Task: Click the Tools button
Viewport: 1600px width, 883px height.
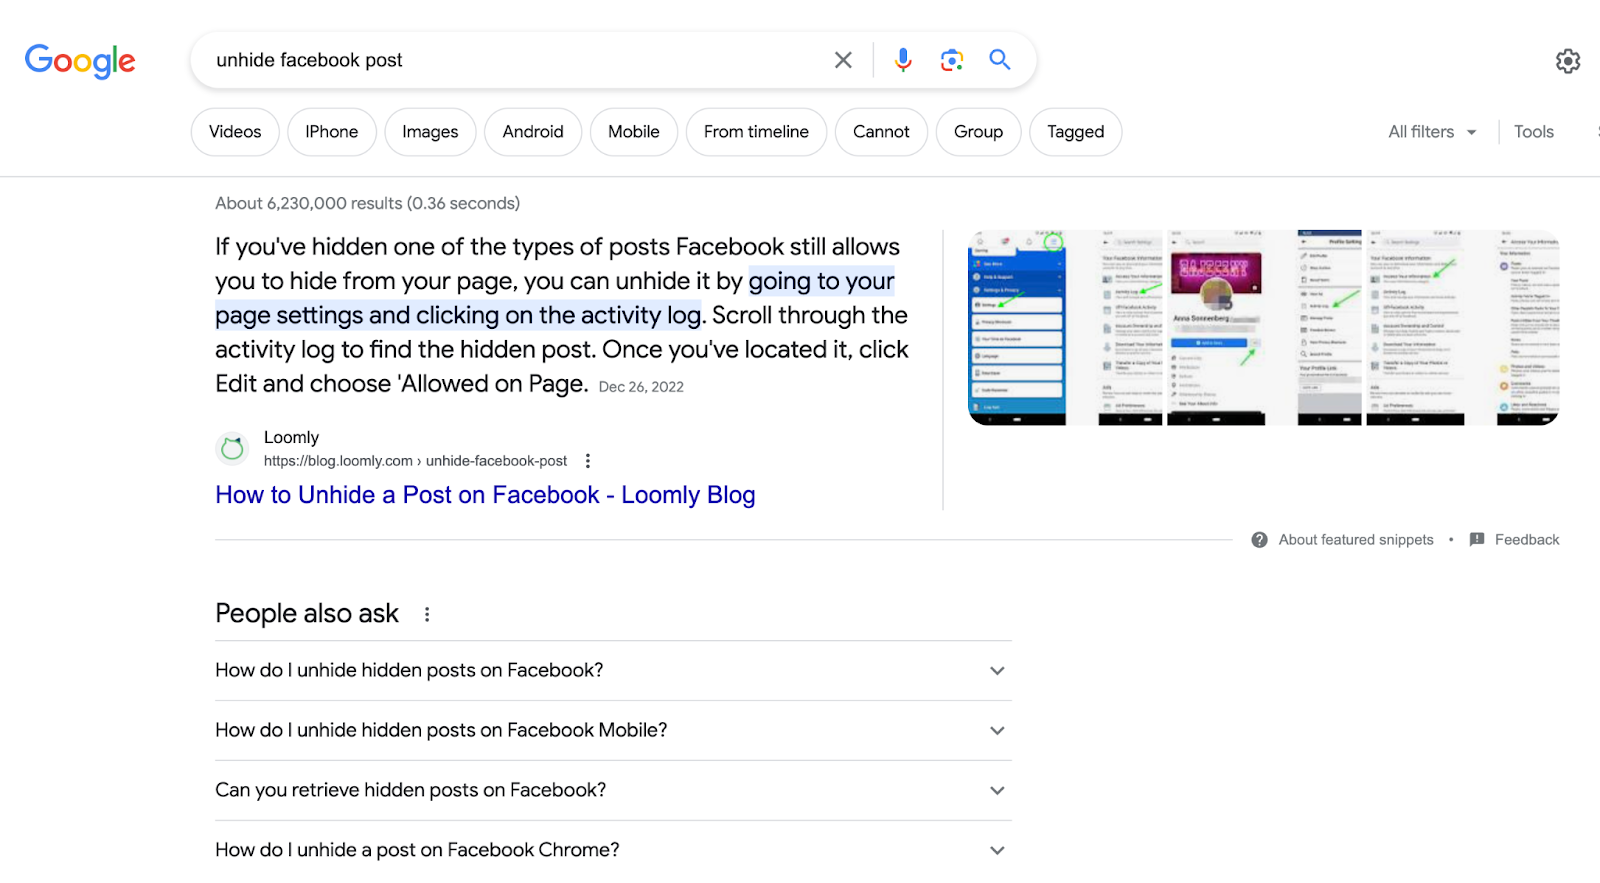Action: tap(1533, 132)
